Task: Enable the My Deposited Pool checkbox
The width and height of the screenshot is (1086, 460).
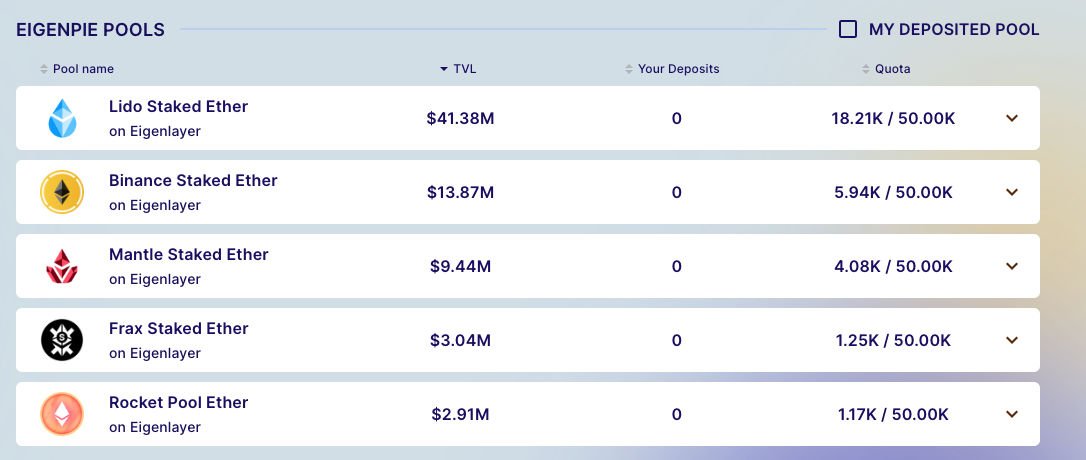Action: click(848, 29)
